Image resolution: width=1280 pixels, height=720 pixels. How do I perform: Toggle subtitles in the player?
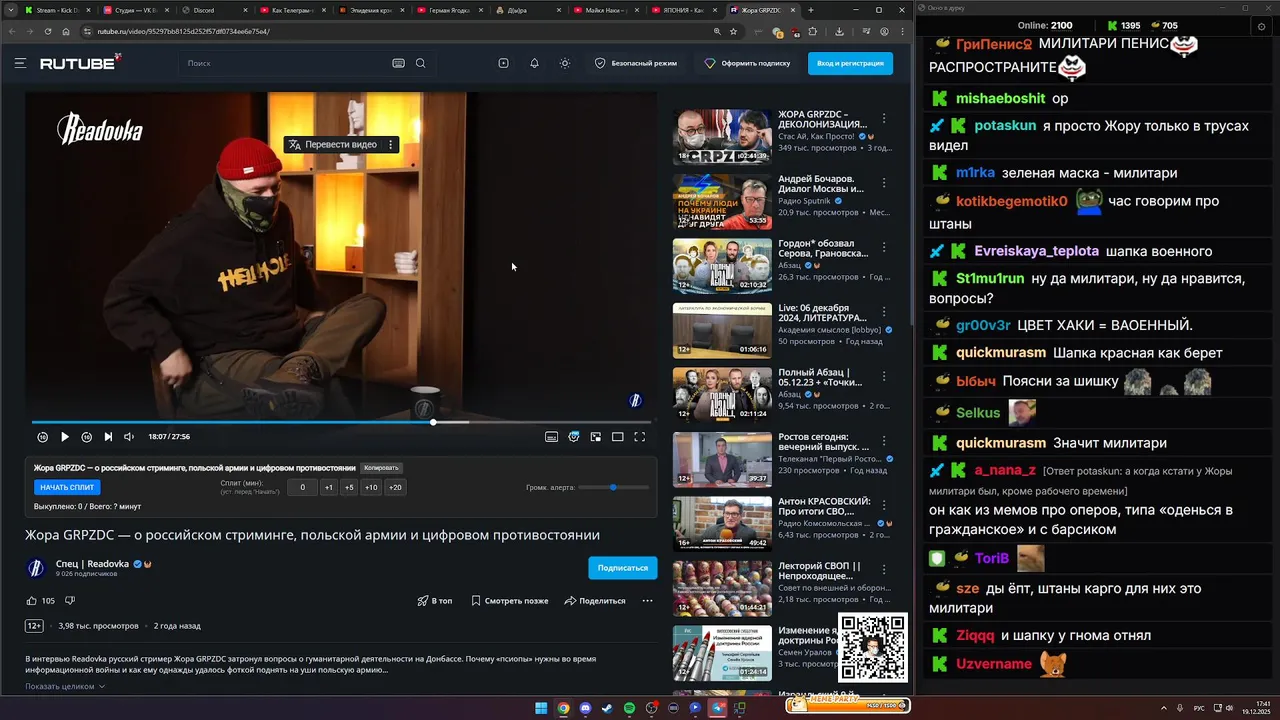[551, 437]
